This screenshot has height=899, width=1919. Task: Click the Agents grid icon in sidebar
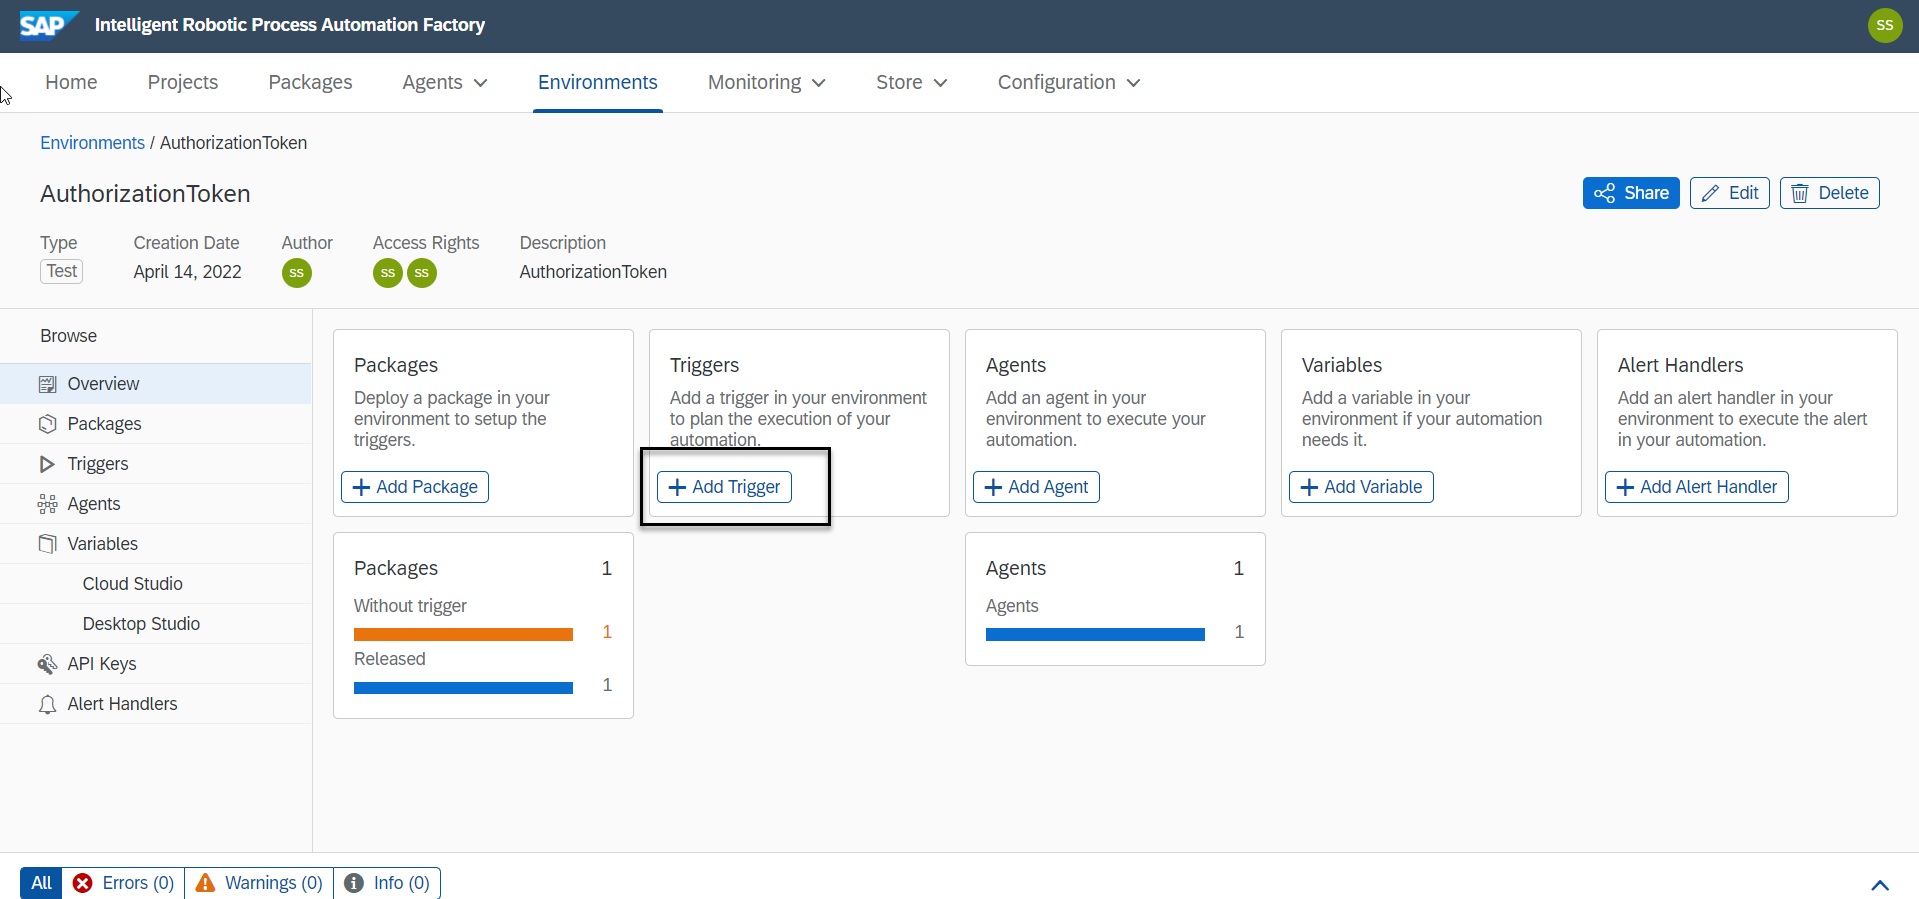point(47,504)
